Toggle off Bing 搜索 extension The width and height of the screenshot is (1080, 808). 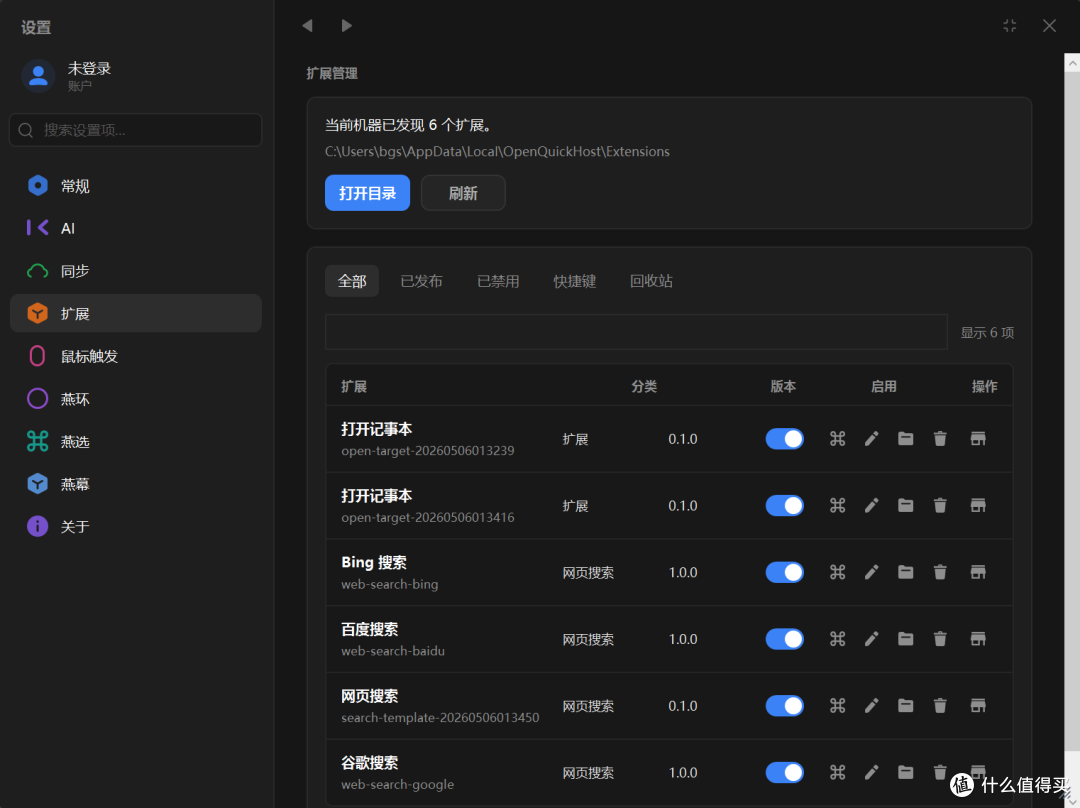(x=785, y=572)
